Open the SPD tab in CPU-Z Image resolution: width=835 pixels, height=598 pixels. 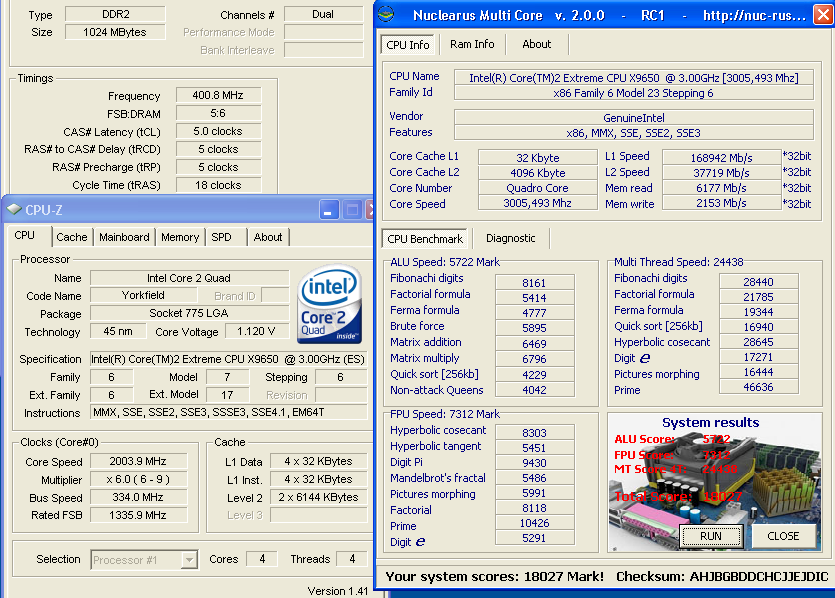point(222,237)
